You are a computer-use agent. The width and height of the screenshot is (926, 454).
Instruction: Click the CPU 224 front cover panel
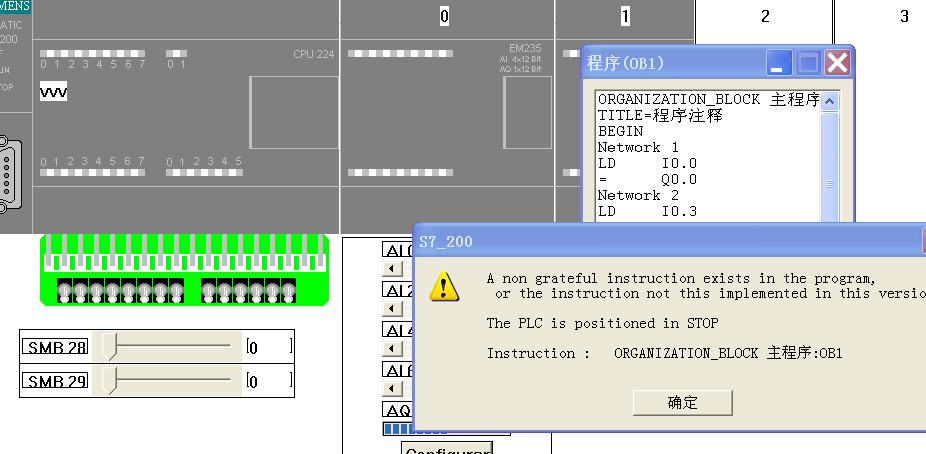coord(294,112)
